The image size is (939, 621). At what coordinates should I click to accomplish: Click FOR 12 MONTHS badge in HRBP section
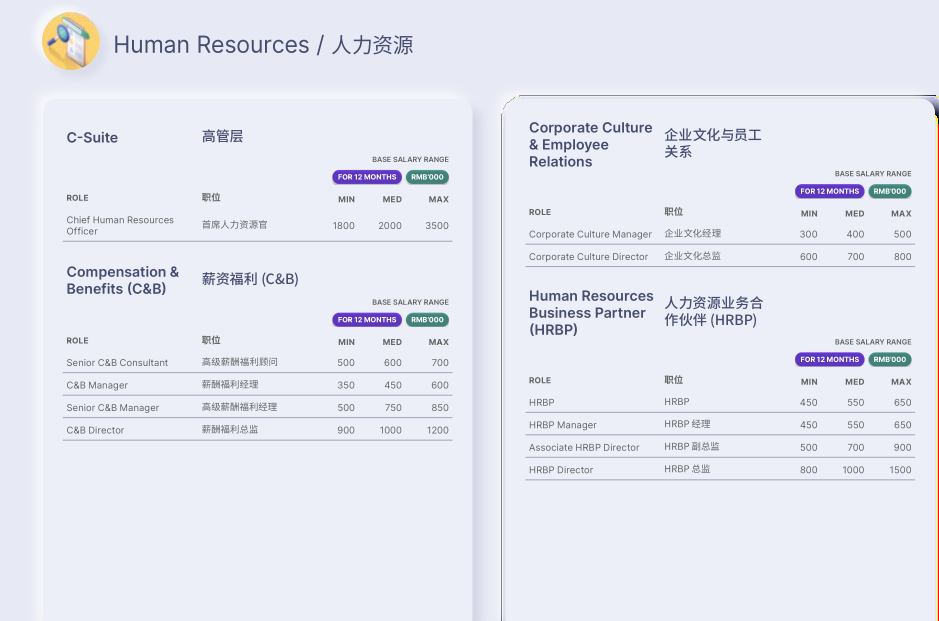pyautogui.click(x=829, y=360)
